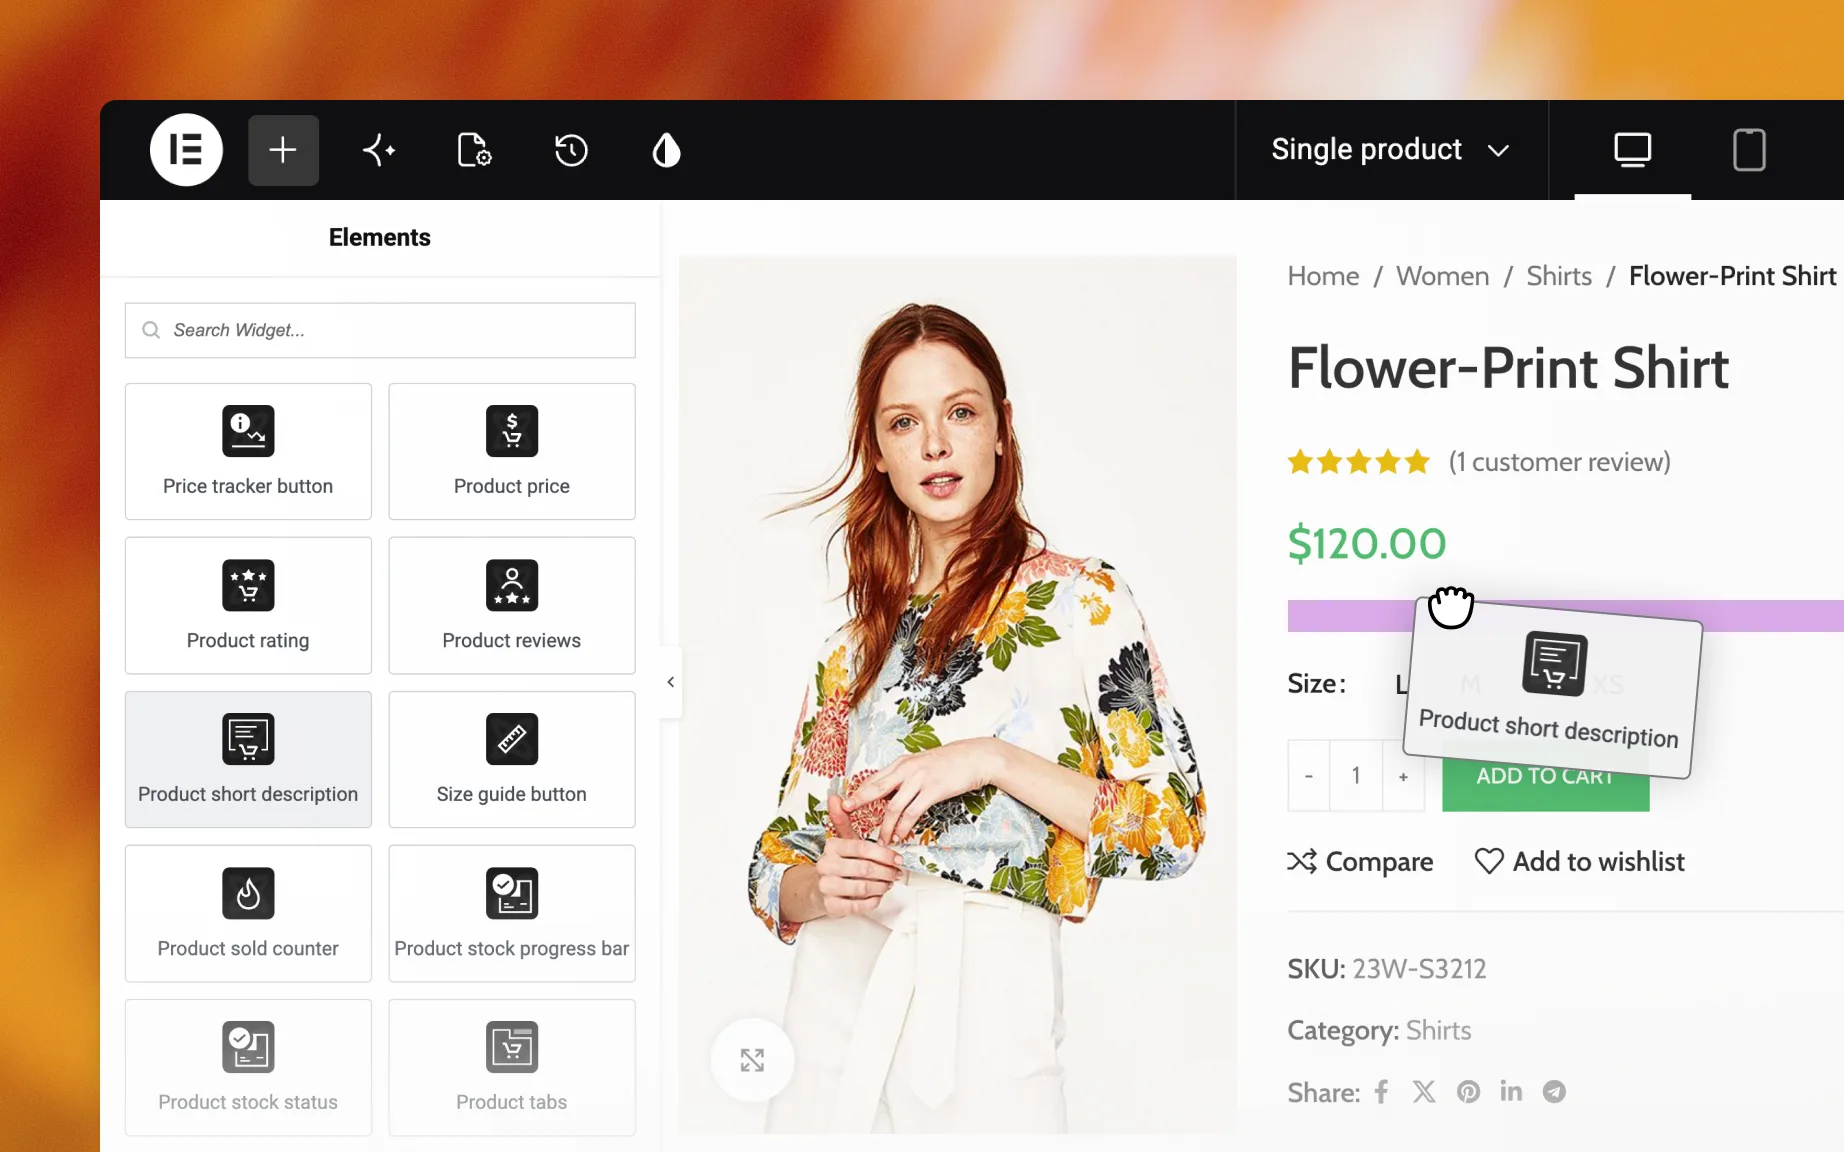Switch to desktop preview mode
Screen dimensions: 1844x1152
pos(1632,150)
